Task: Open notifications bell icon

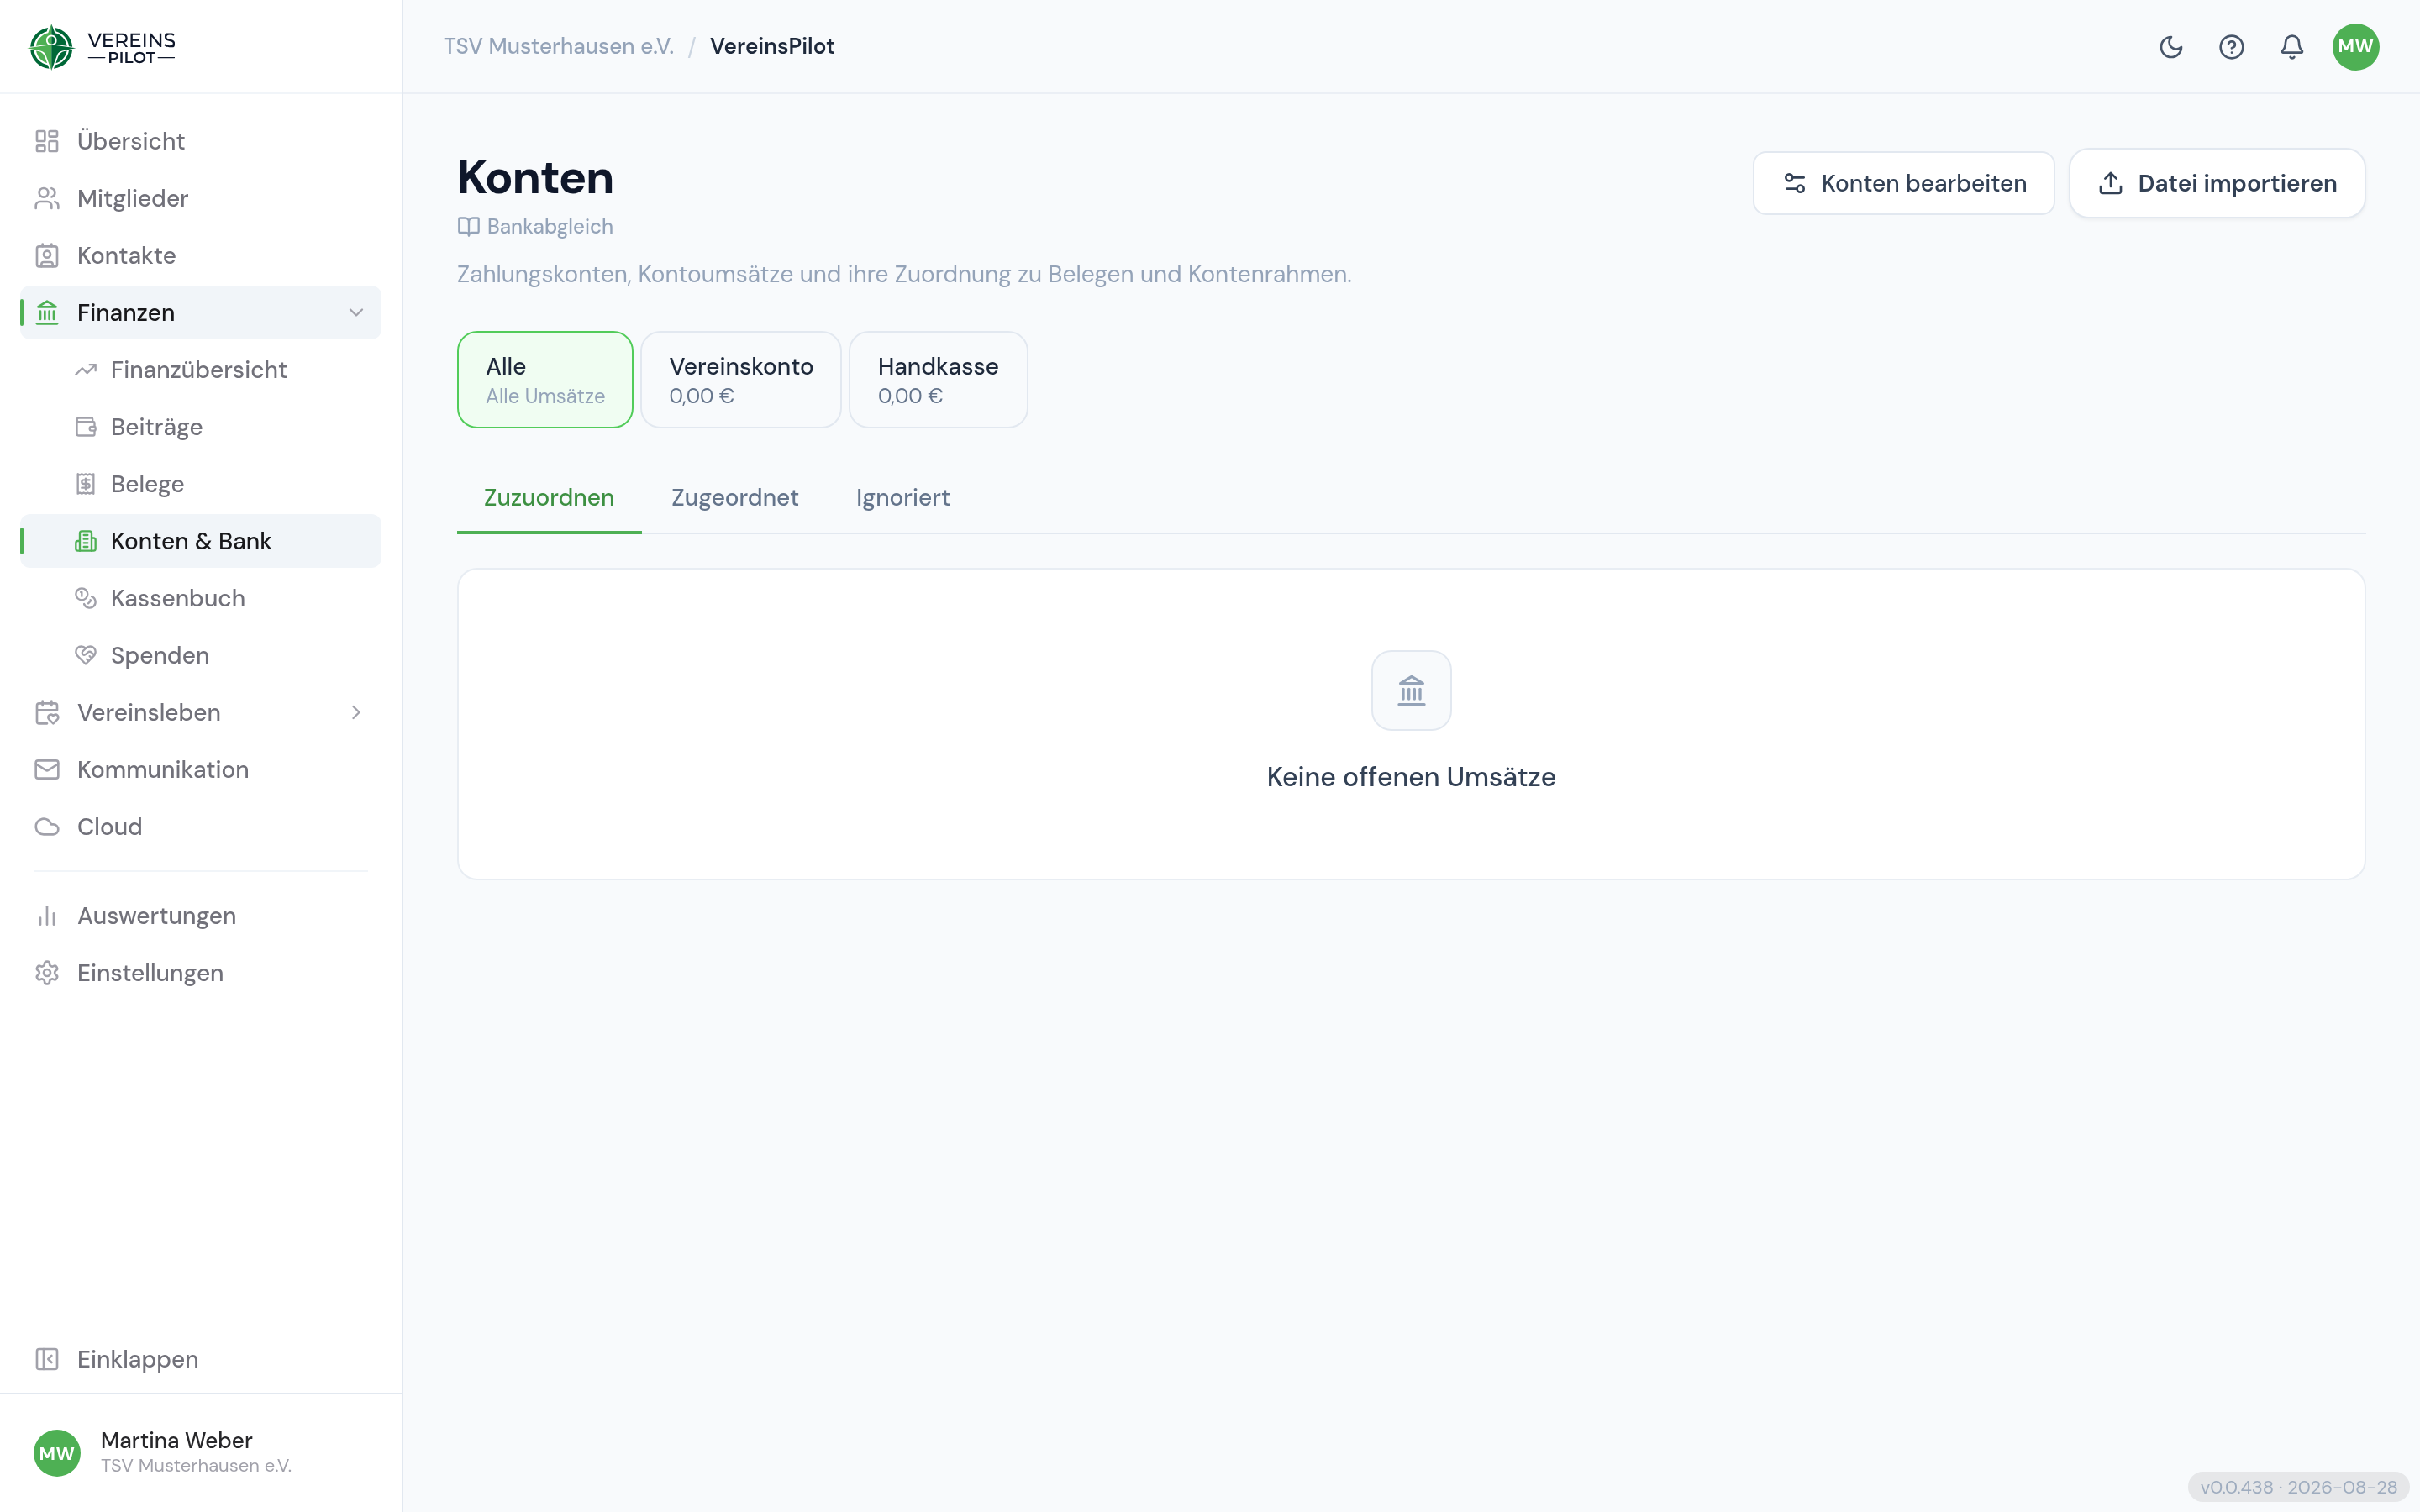Action: tap(2292, 47)
